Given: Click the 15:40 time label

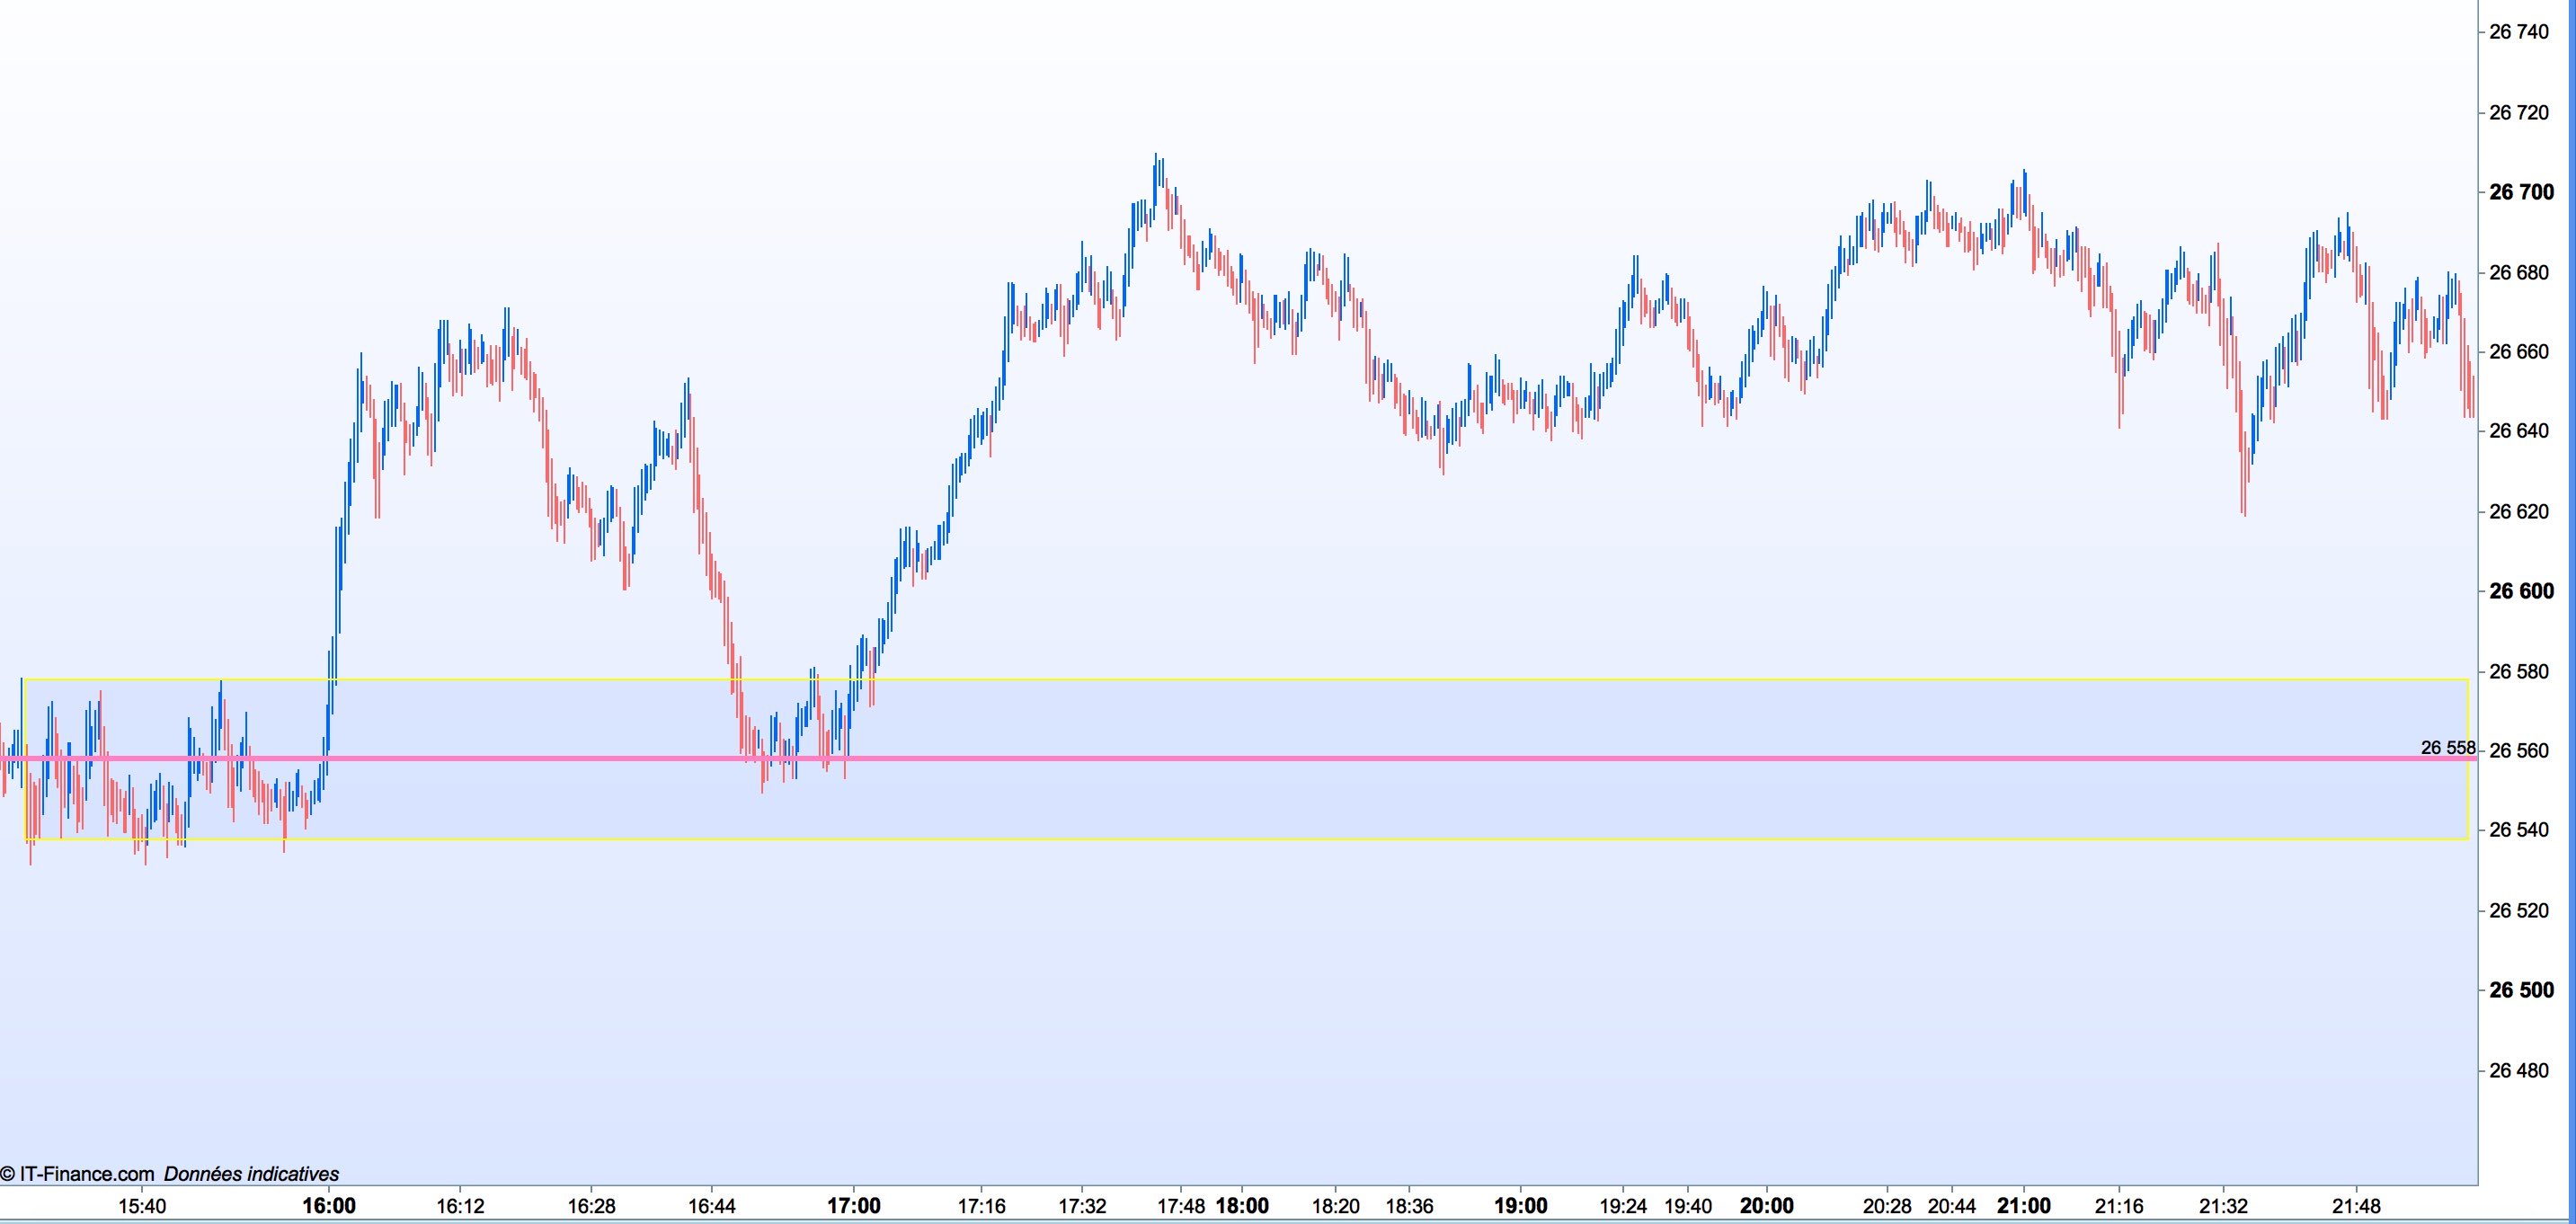Looking at the screenshot, I should pyautogui.click(x=142, y=1206).
